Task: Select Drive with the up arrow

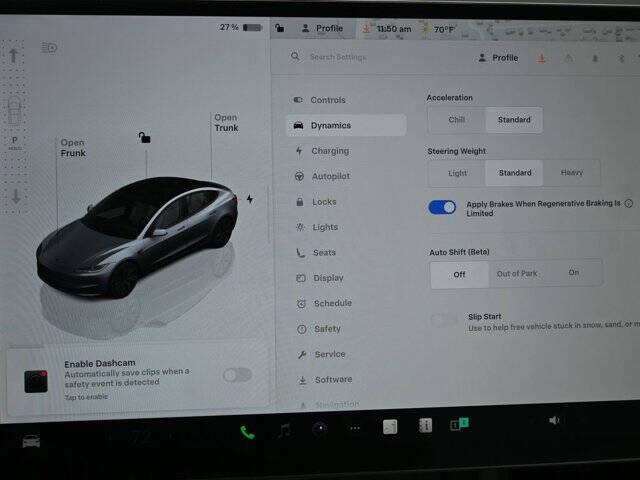Action: point(13,55)
